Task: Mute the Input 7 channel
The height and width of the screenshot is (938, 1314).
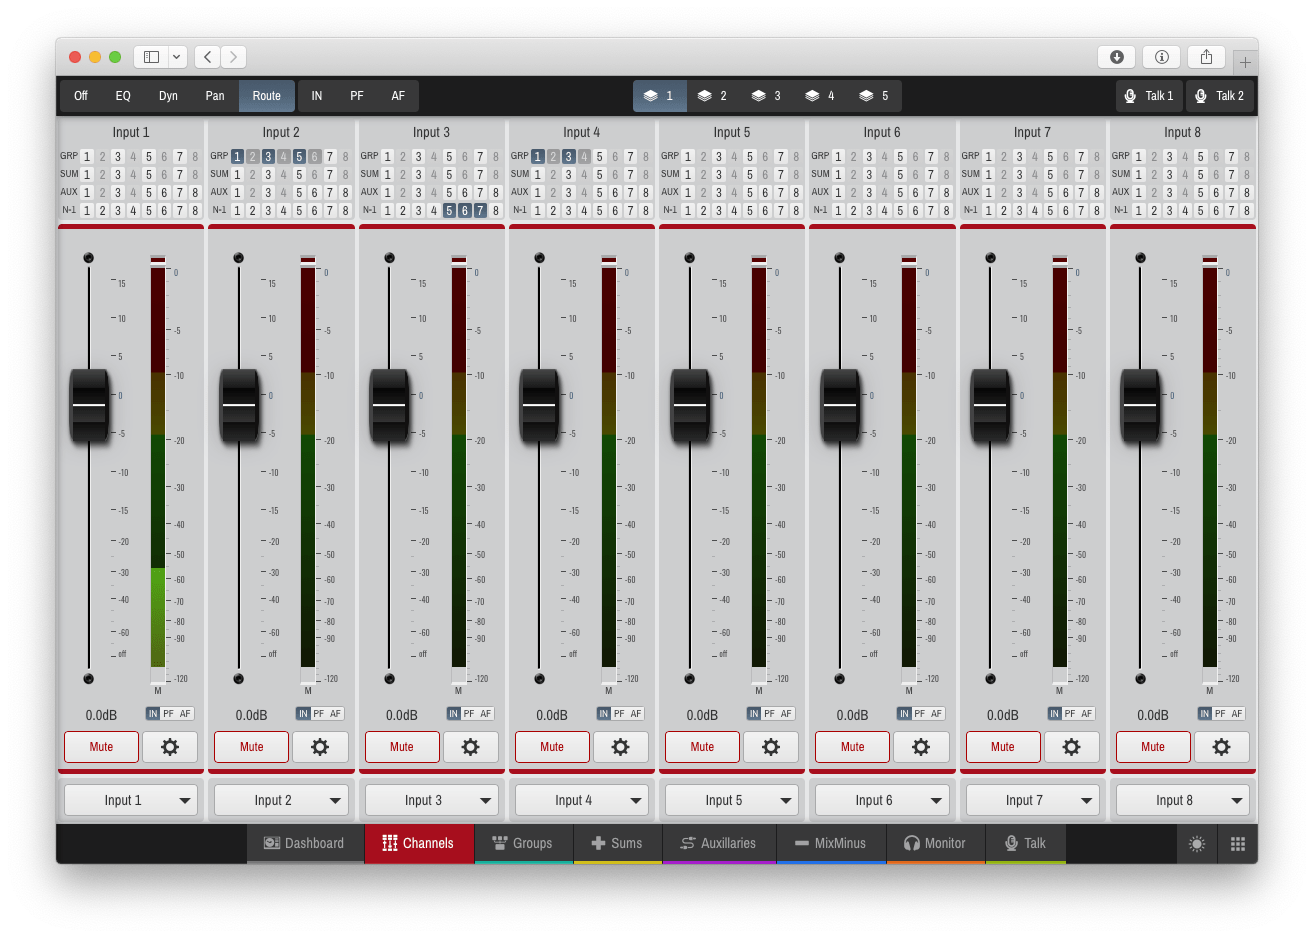Action: [x=1003, y=747]
